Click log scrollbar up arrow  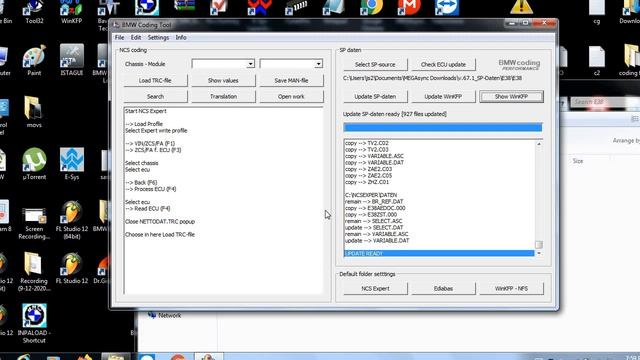(539, 144)
